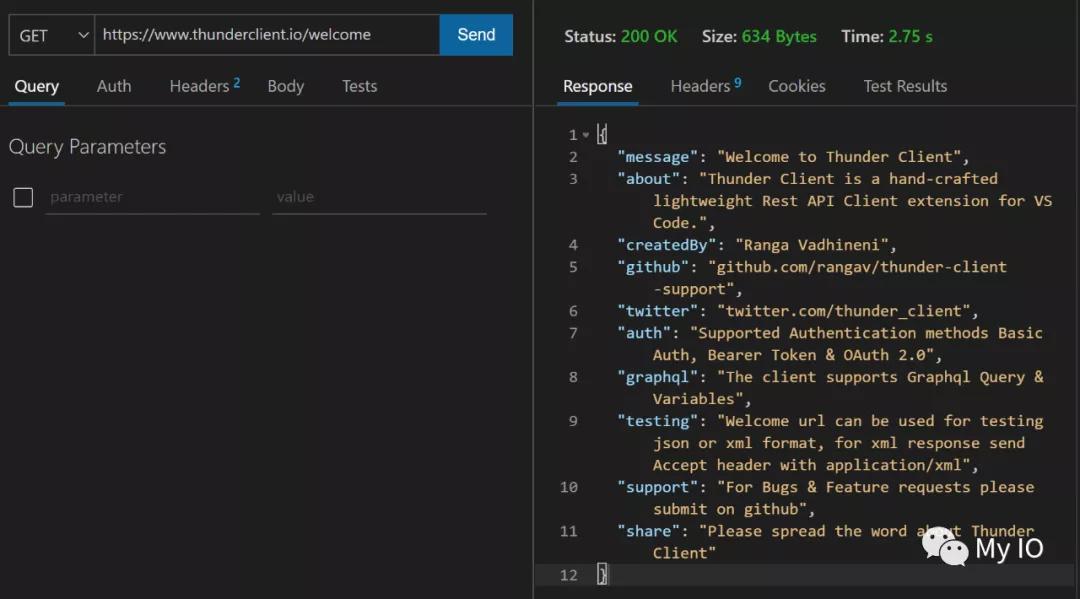Select the request Headers tab
The image size is (1080, 599).
coord(204,86)
